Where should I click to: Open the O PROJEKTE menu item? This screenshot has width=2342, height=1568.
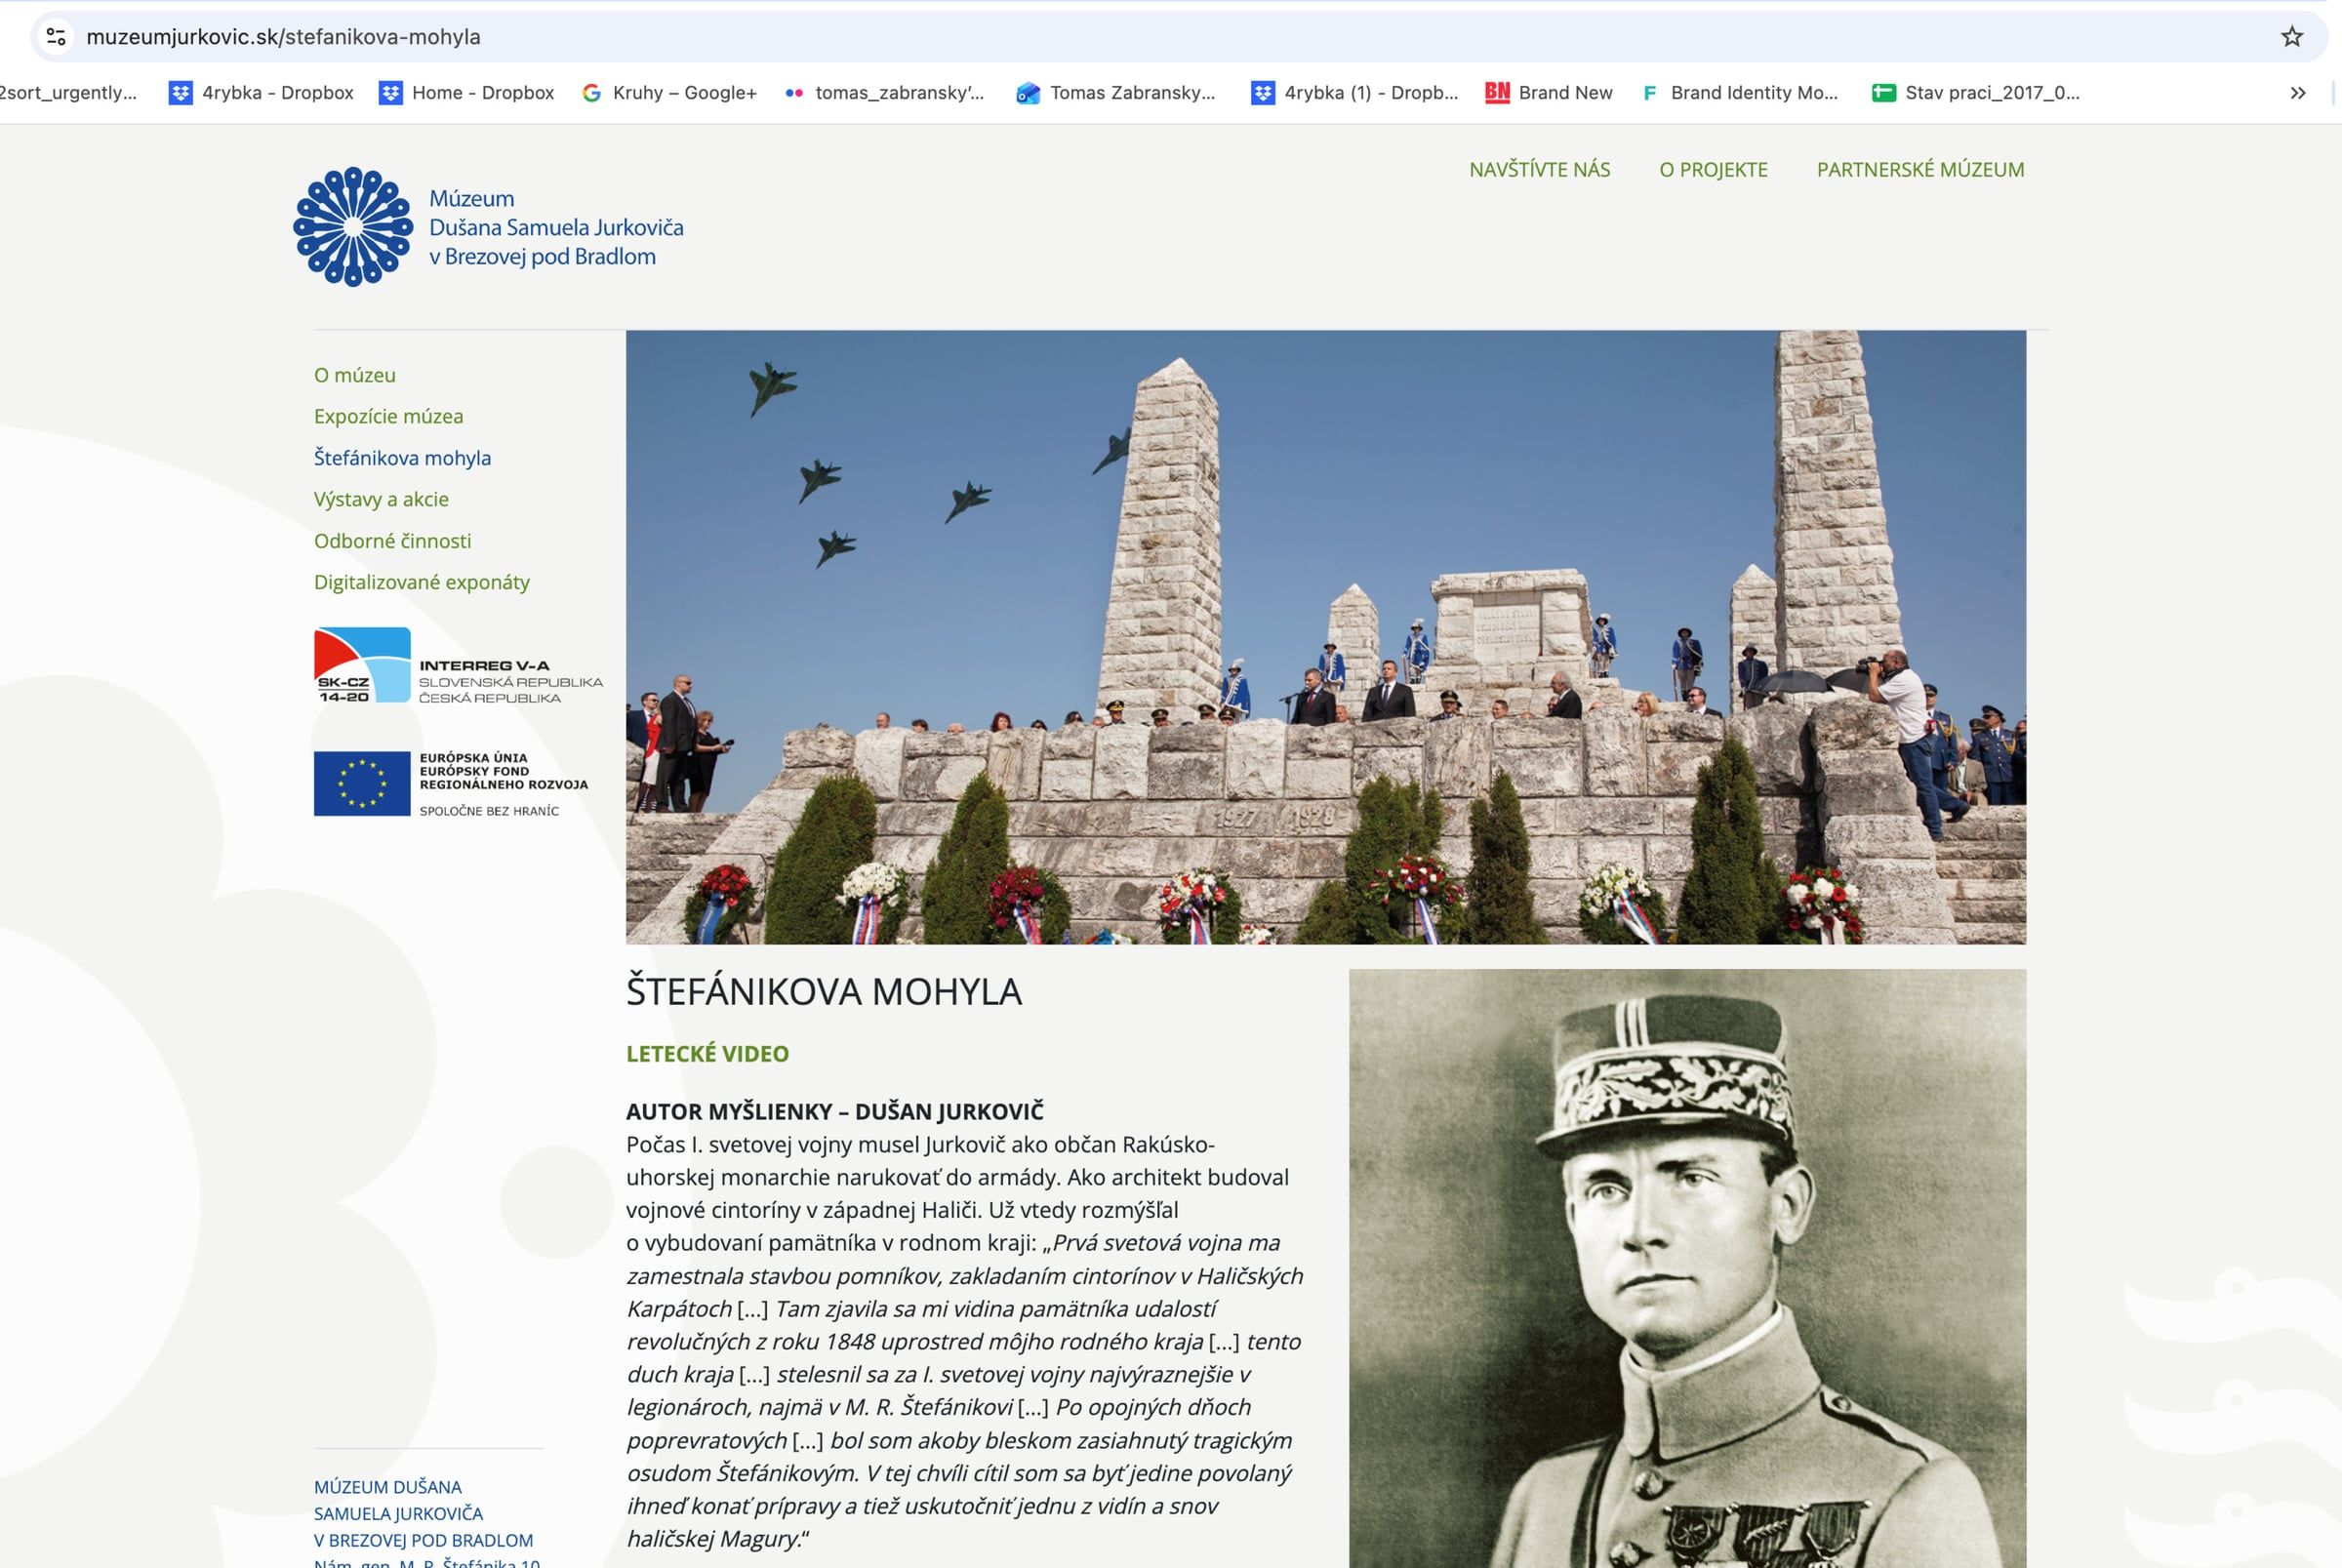click(x=1713, y=170)
